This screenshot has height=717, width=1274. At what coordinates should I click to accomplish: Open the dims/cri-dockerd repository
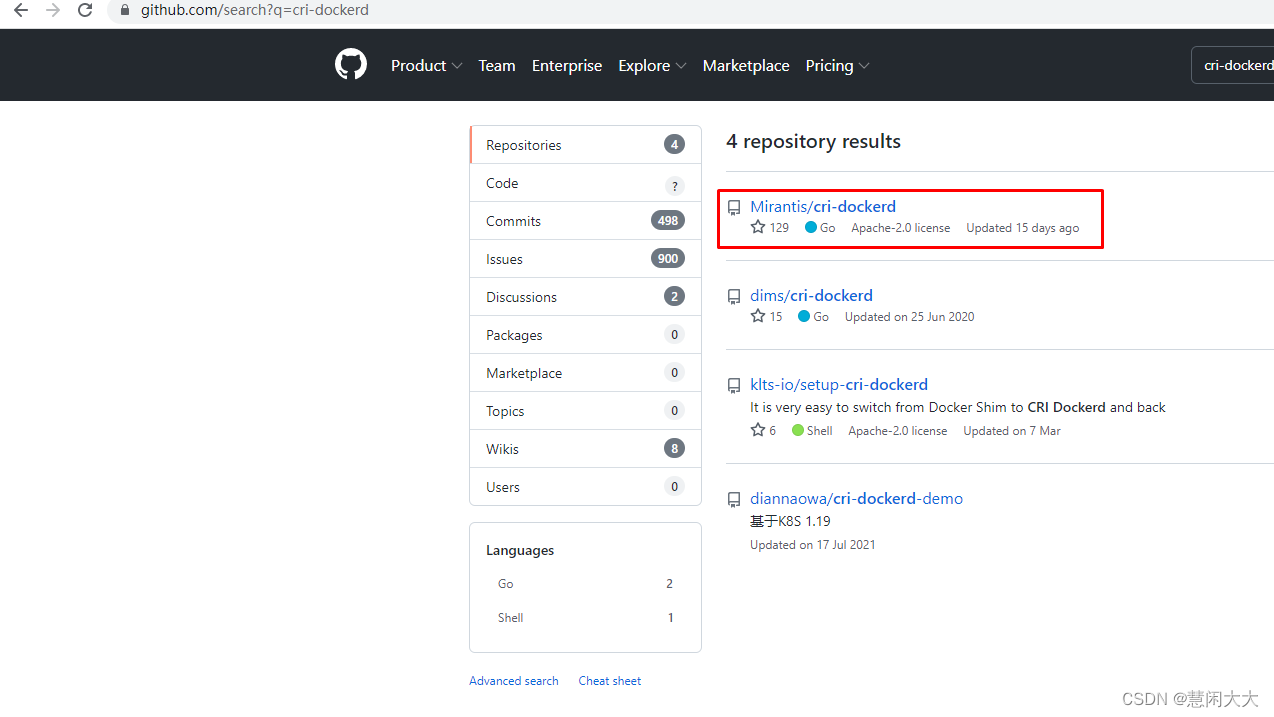pyautogui.click(x=811, y=295)
